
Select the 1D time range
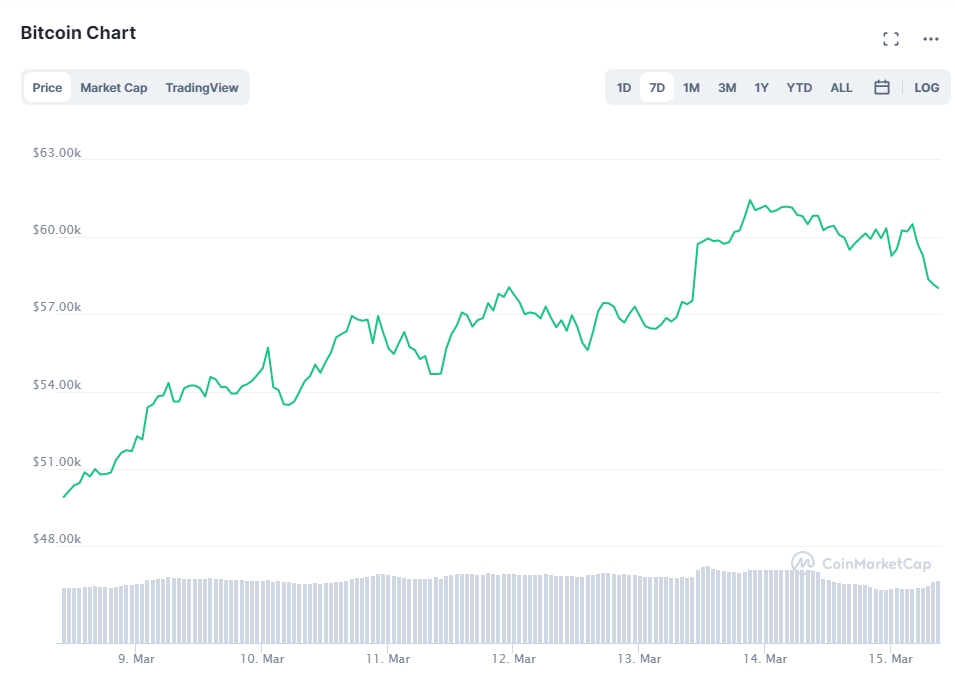(624, 87)
